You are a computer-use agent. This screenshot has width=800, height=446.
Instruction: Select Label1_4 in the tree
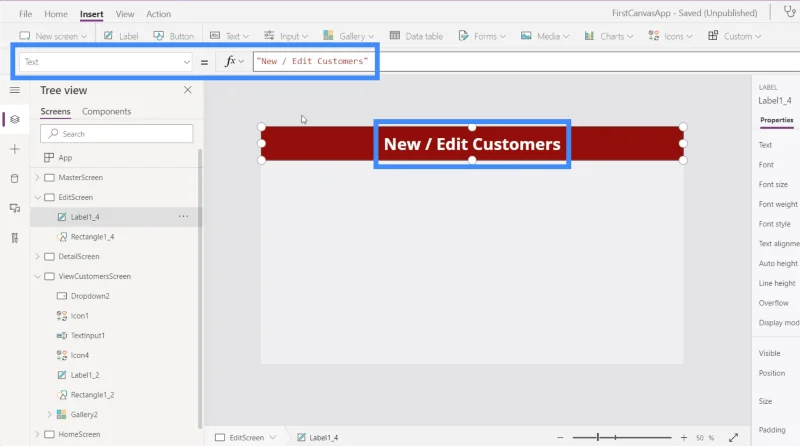click(x=85, y=217)
